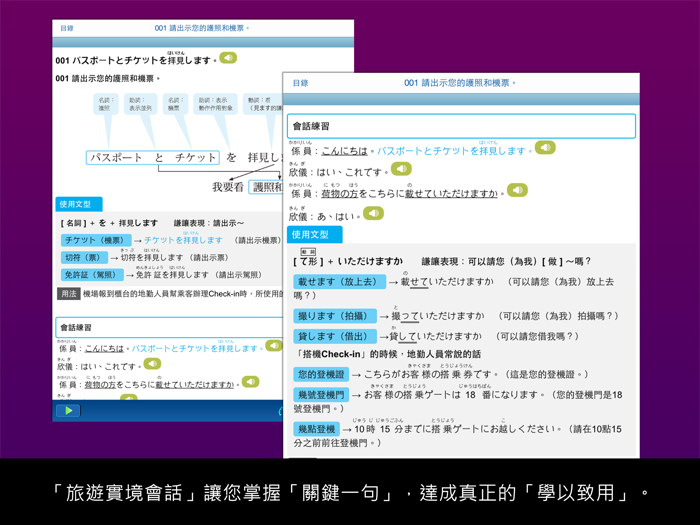Click underlined こんにちは in front window
Viewport: 700px width, 525px height.
click(345, 151)
